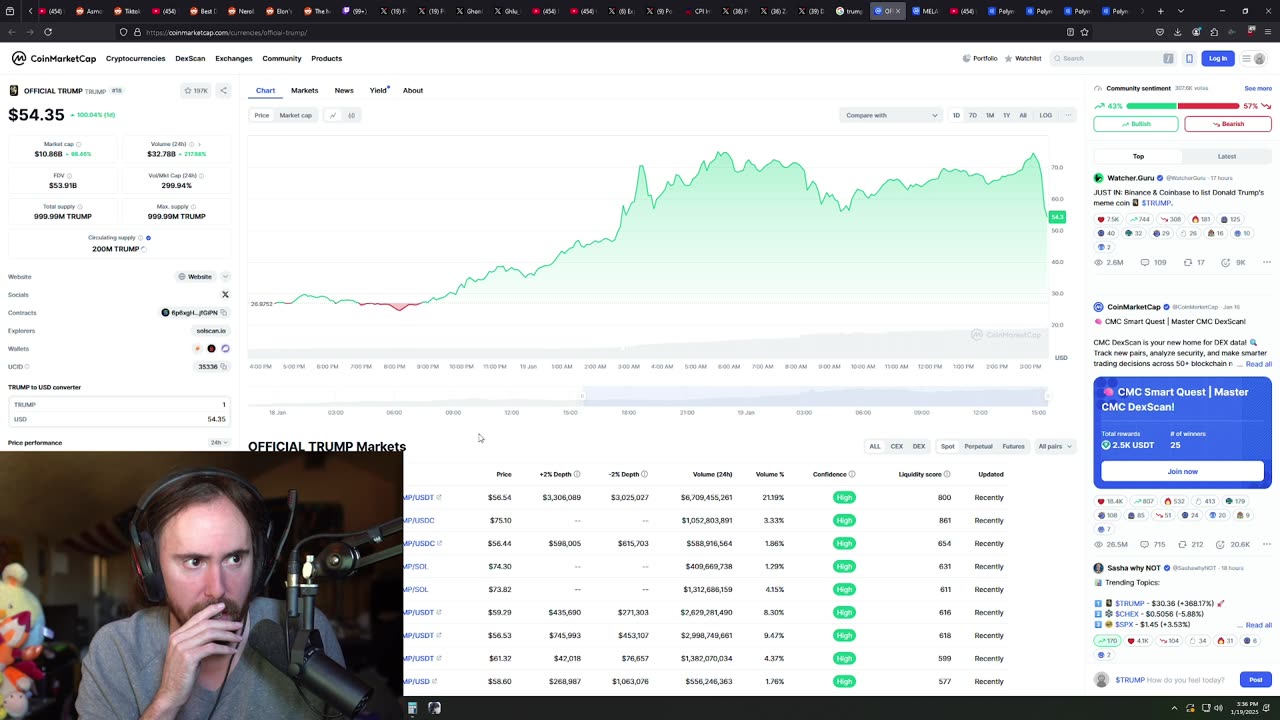The height and width of the screenshot is (720, 1280).
Task: Set chart range to 7D
Action: point(973,115)
